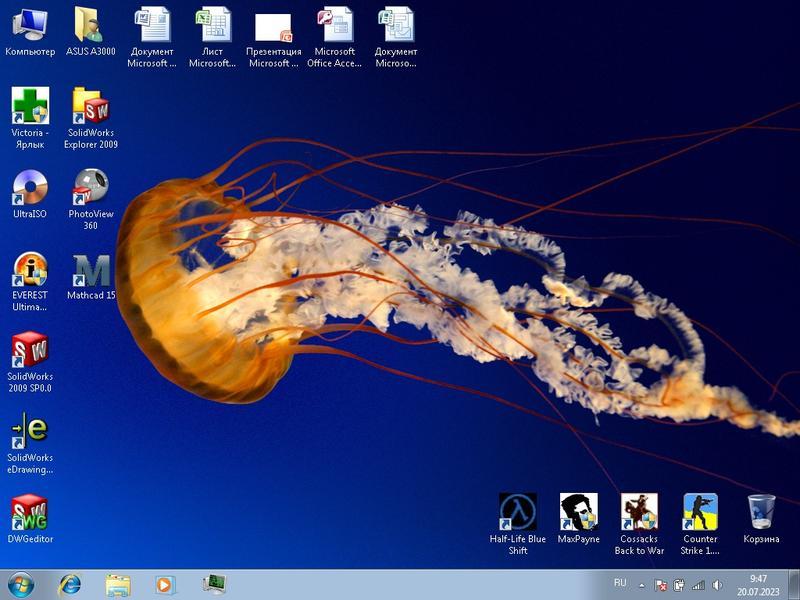This screenshot has height=600, width=800.
Task: Select the MaxPayne game icon
Action: (578, 513)
